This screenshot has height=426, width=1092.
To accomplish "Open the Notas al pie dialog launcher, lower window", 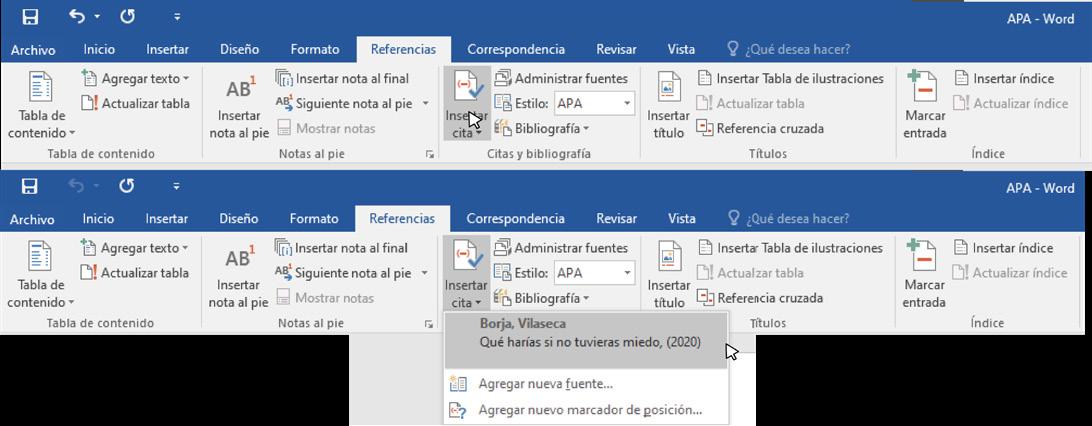I will 428,324.
